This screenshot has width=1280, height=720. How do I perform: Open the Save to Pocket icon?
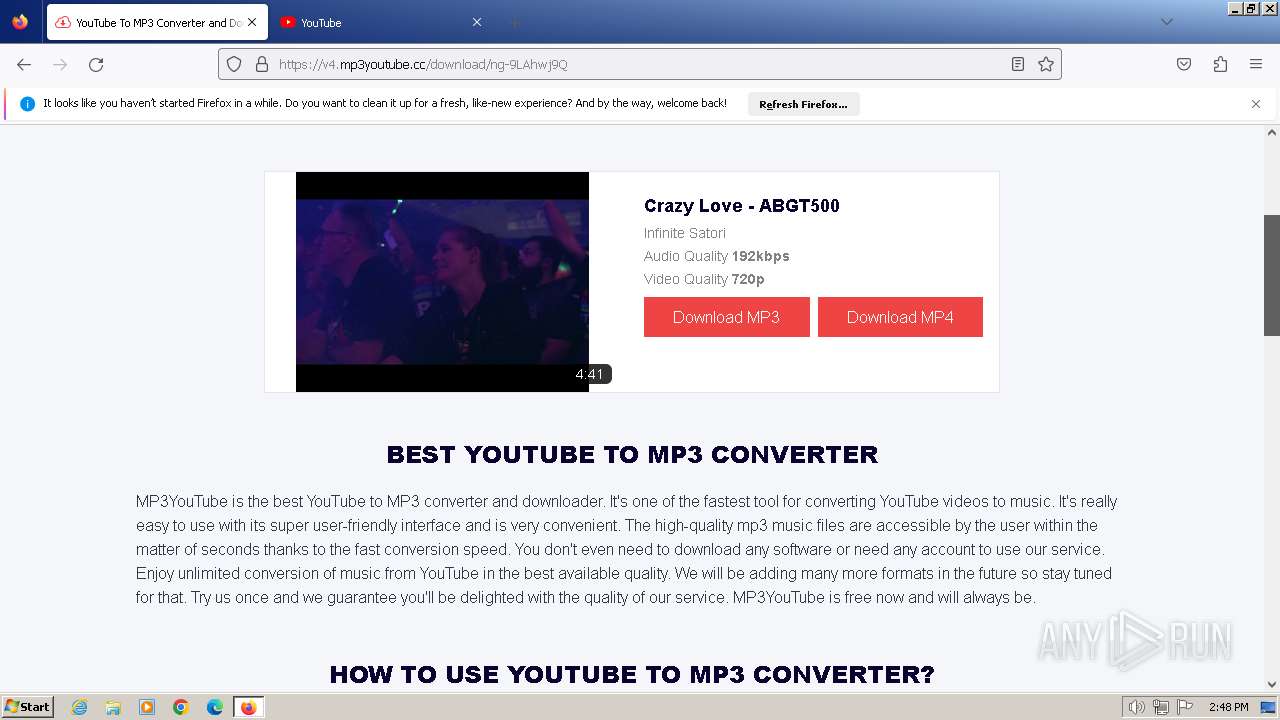1184,64
